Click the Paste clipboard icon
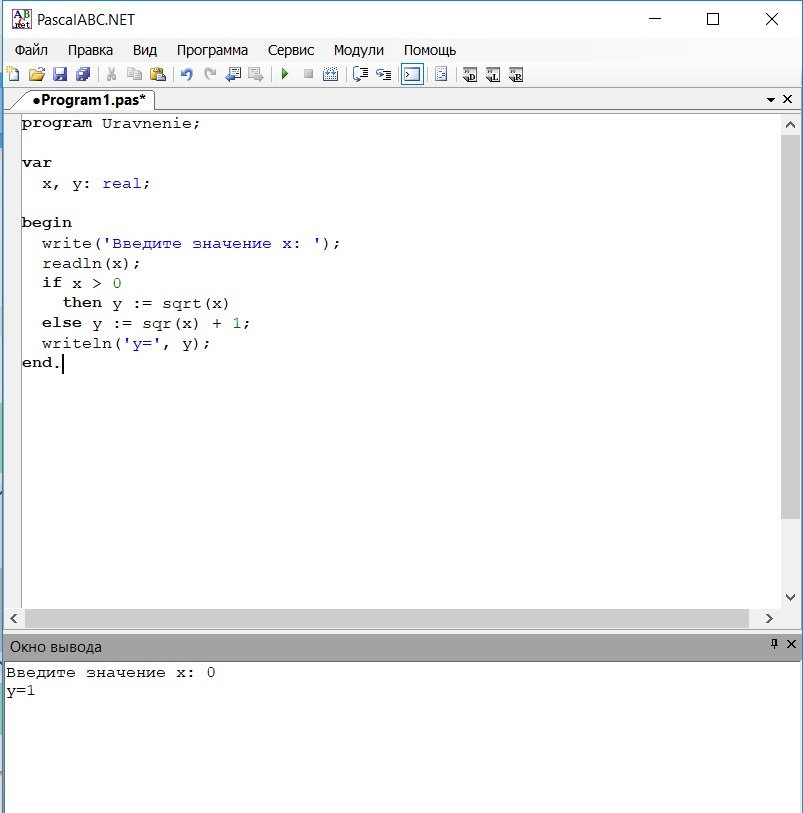Image resolution: width=803 pixels, height=813 pixels. tap(157, 74)
